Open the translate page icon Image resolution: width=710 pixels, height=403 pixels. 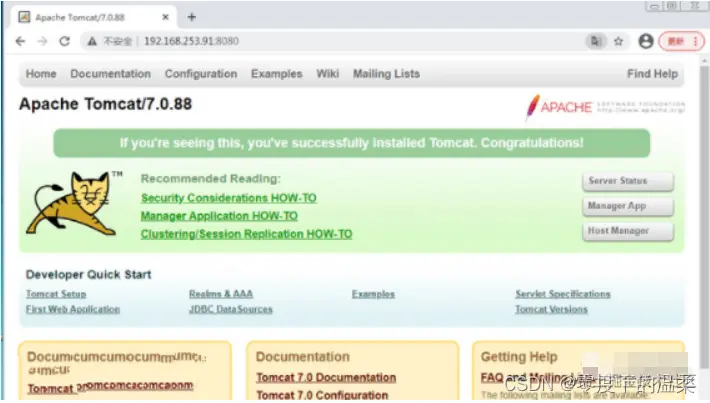pos(595,41)
